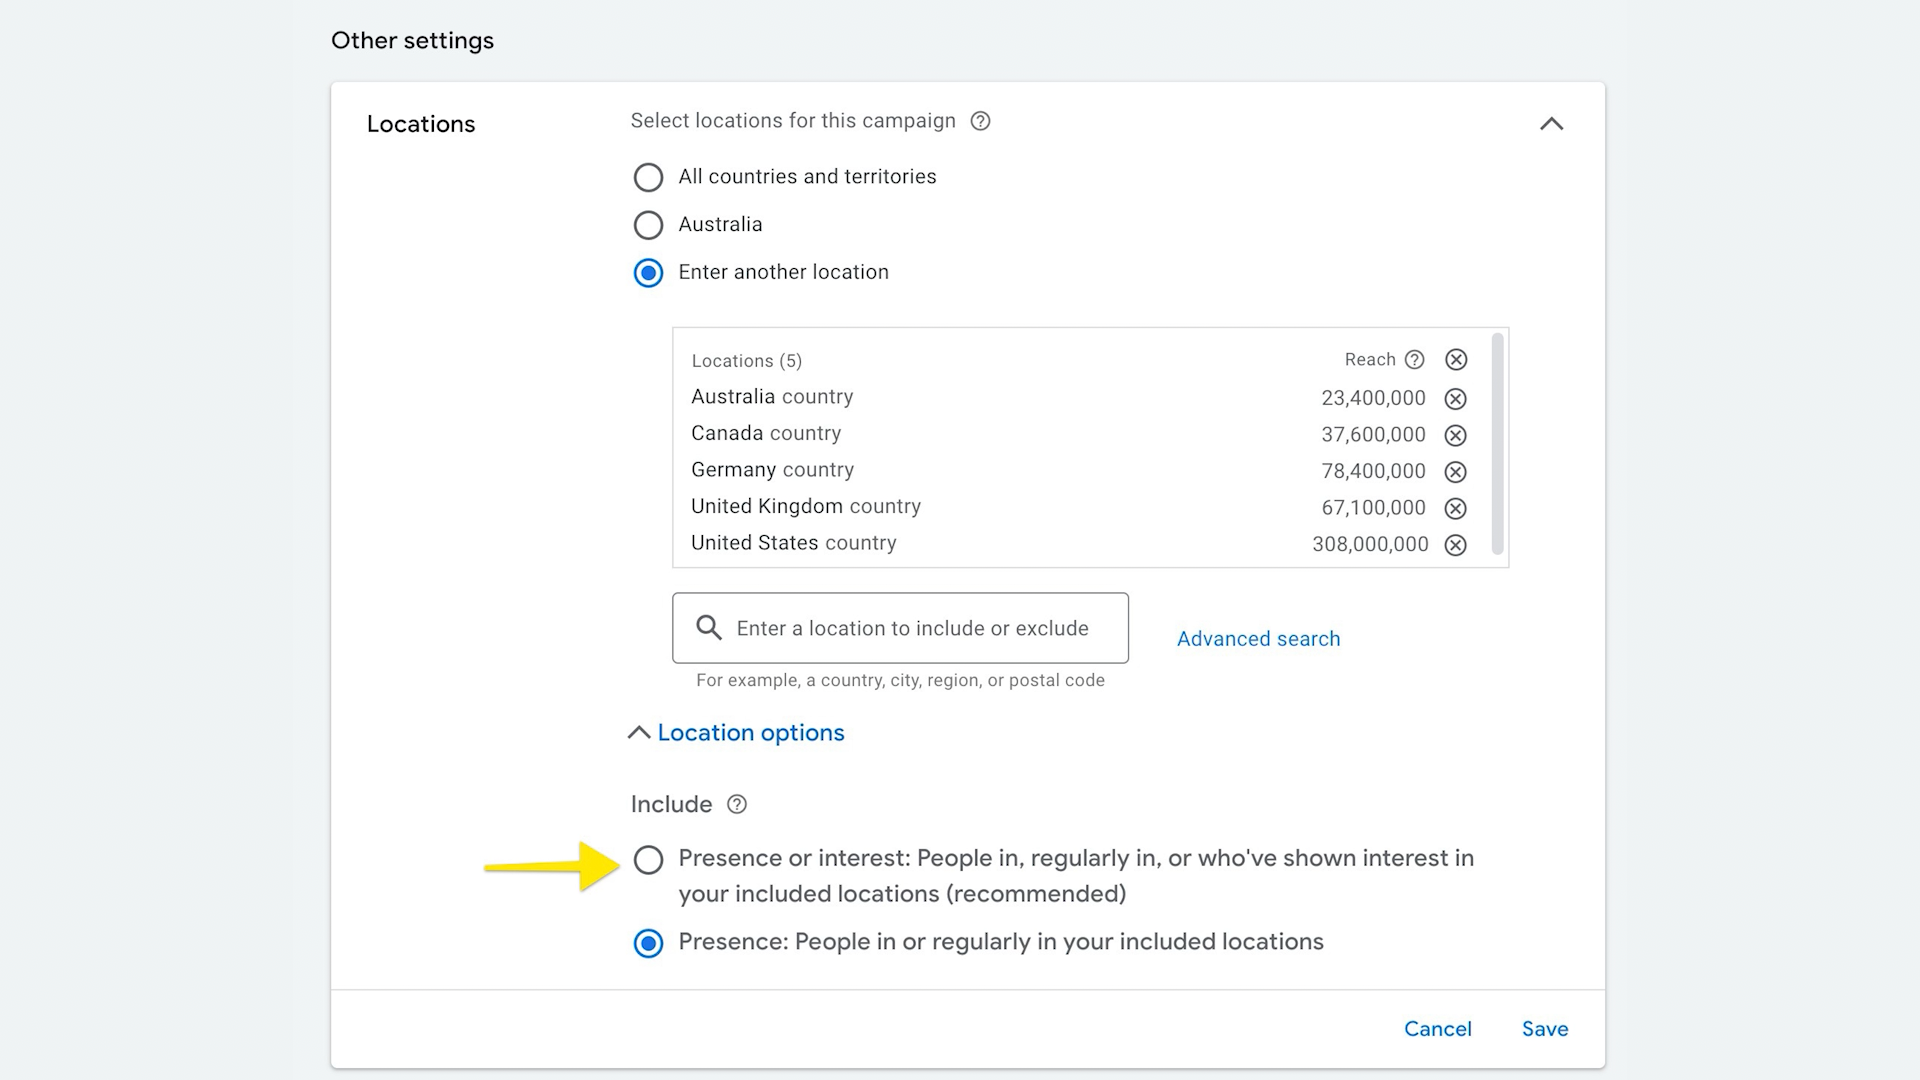Collapse the Locations settings panel

pyautogui.click(x=1551, y=124)
